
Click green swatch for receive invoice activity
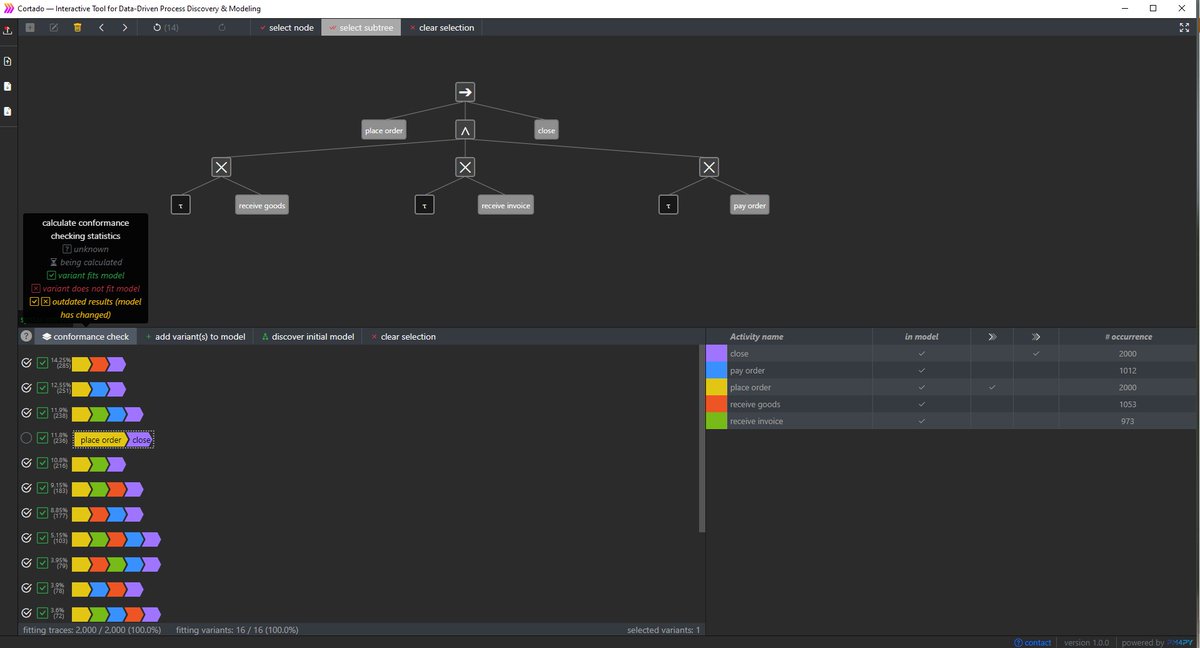pos(716,421)
